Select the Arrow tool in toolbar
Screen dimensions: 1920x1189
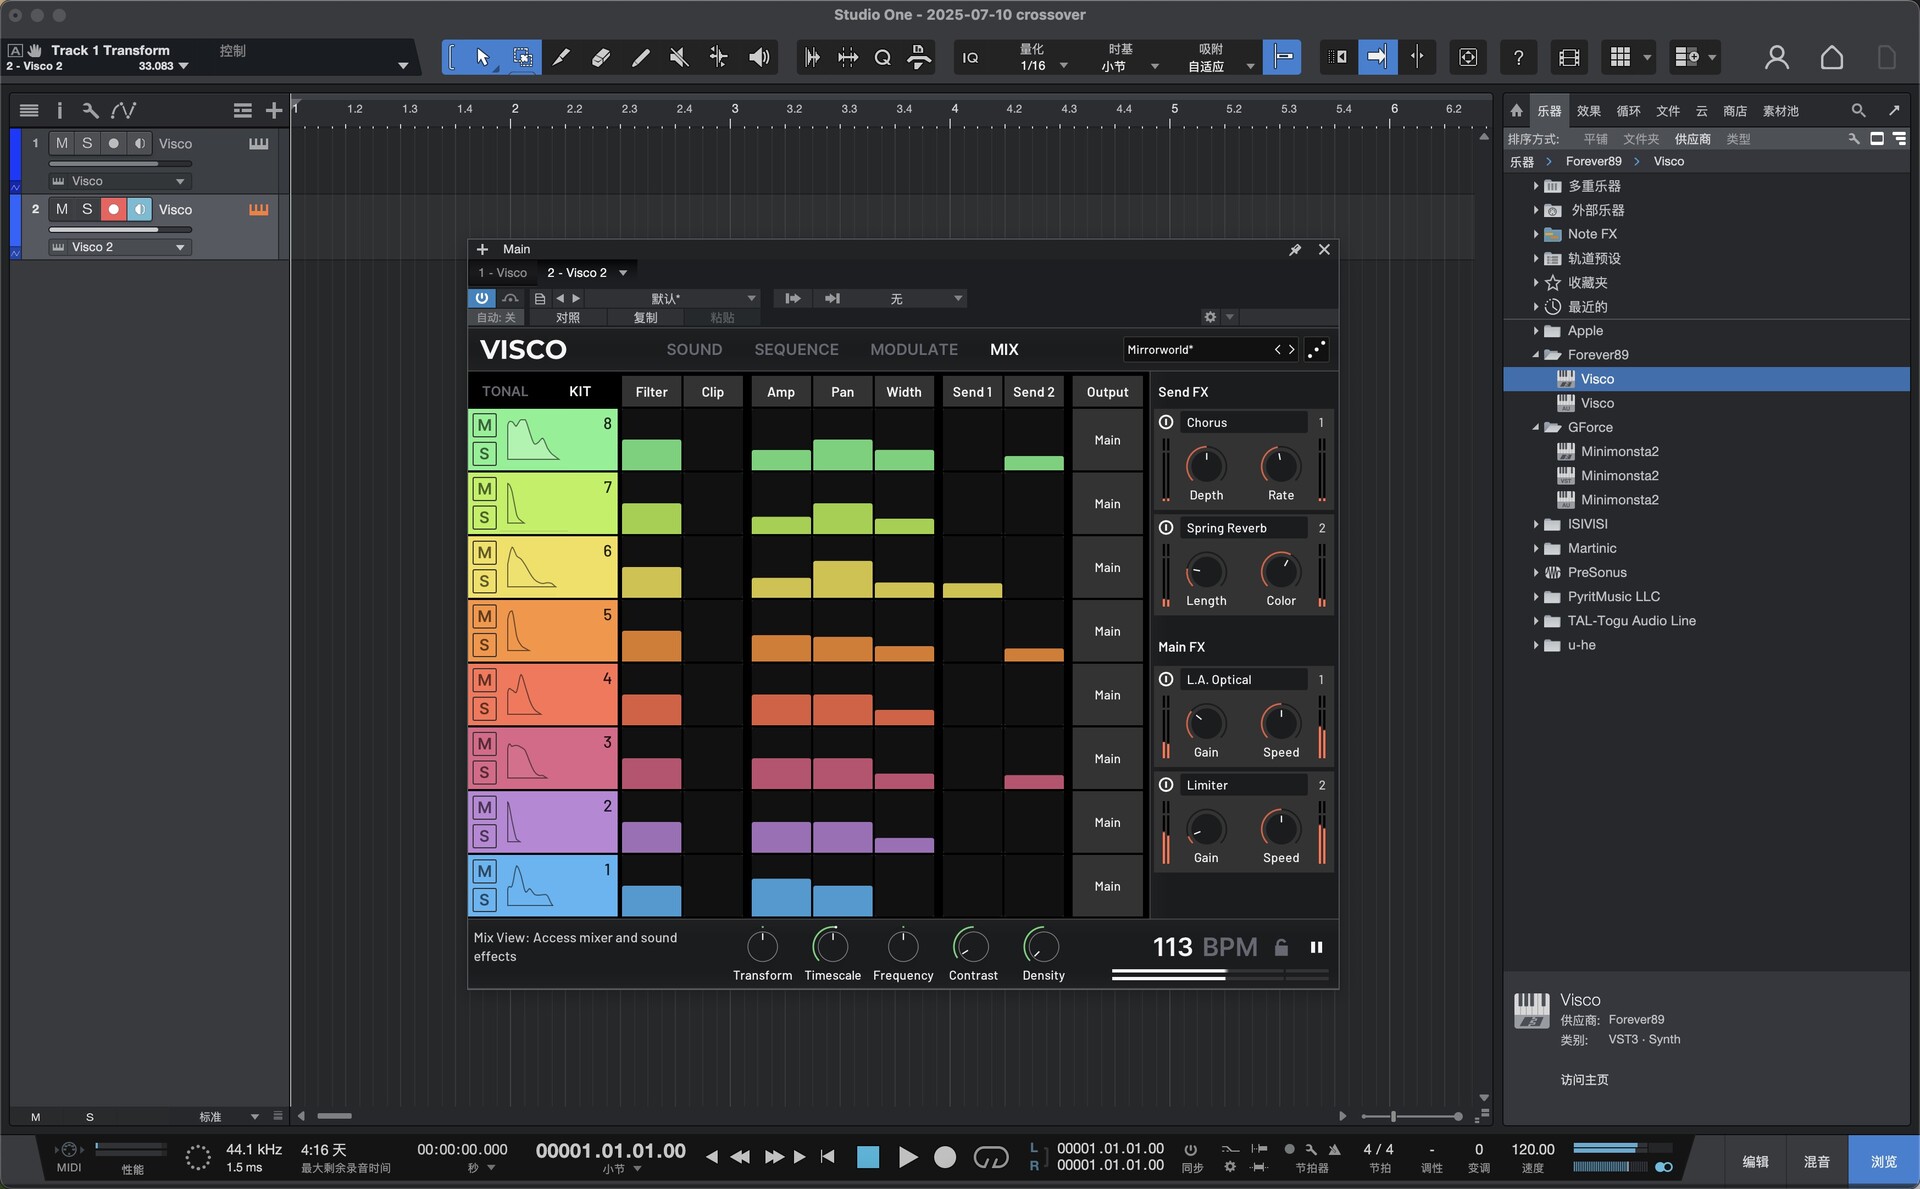click(482, 57)
